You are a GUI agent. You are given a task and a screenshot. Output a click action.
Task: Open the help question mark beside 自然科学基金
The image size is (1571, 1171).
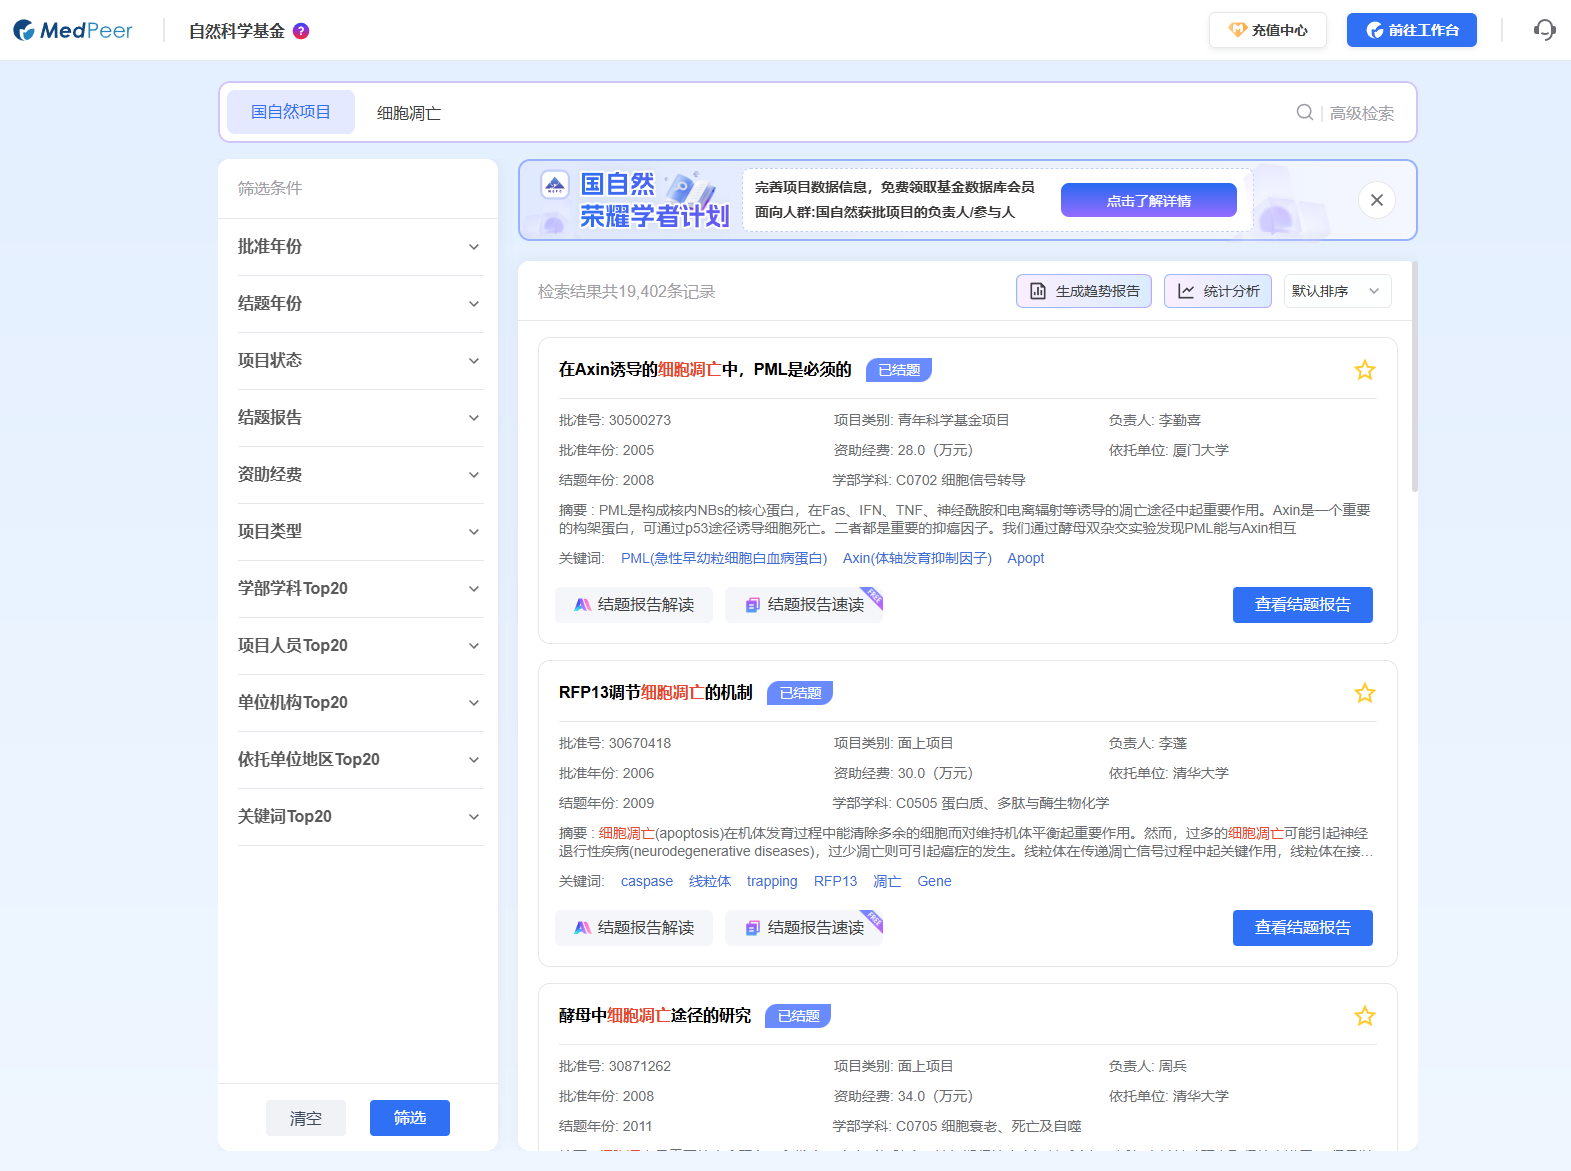(x=301, y=31)
